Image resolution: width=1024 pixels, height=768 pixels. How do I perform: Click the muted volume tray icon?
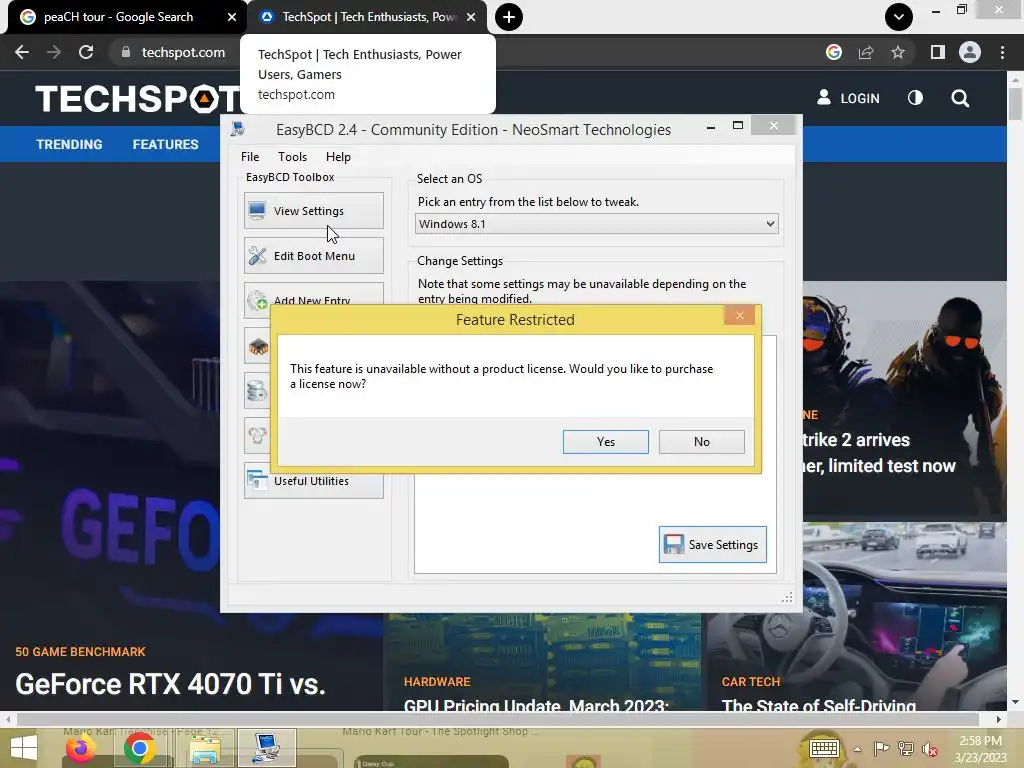[x=929, y=749]
